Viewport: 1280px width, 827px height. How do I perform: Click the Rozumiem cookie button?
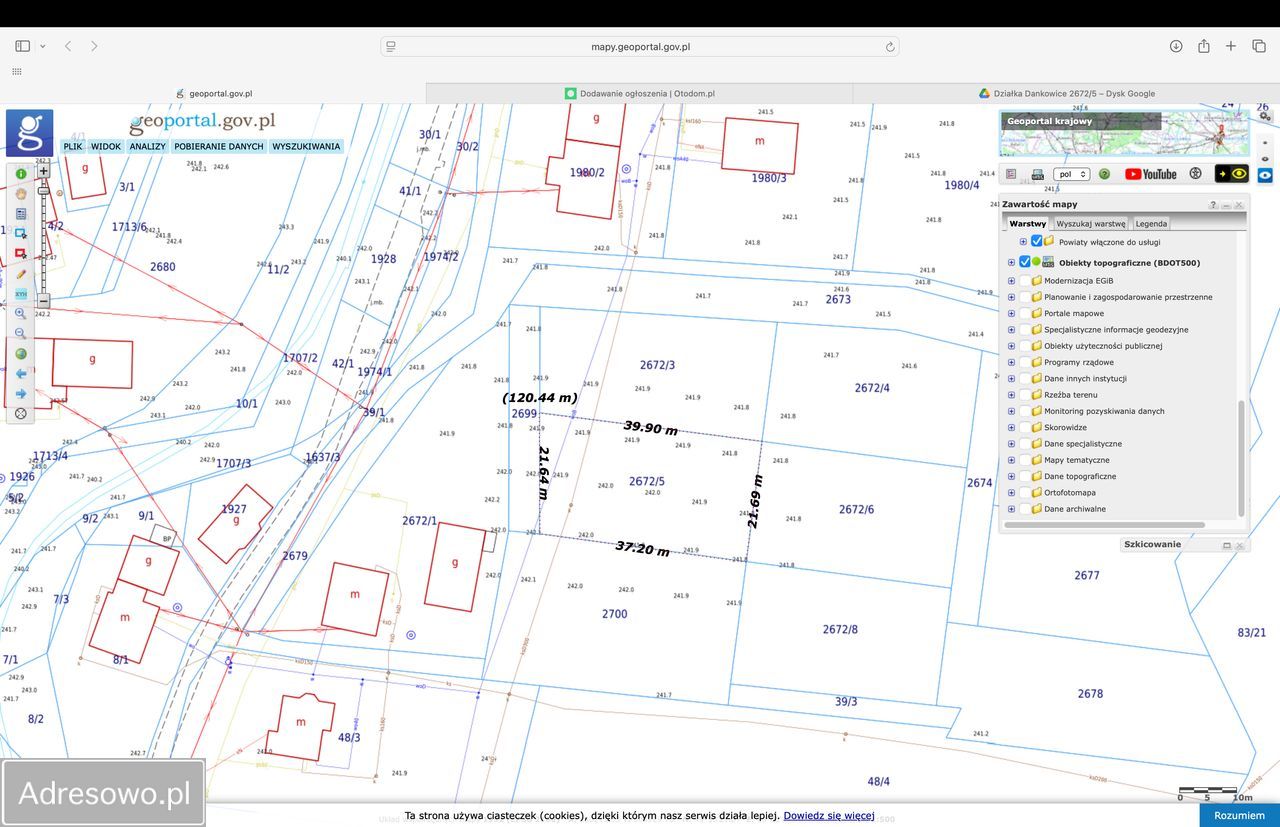point(1239,815)
